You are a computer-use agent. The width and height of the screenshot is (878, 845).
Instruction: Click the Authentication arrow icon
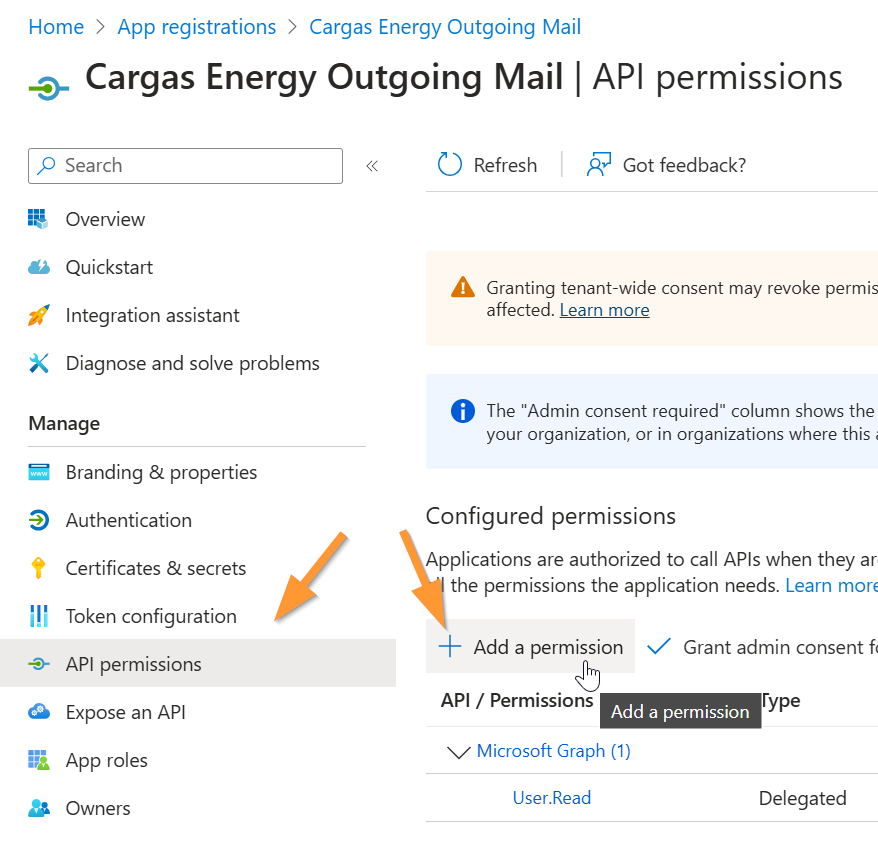[39, 520]
